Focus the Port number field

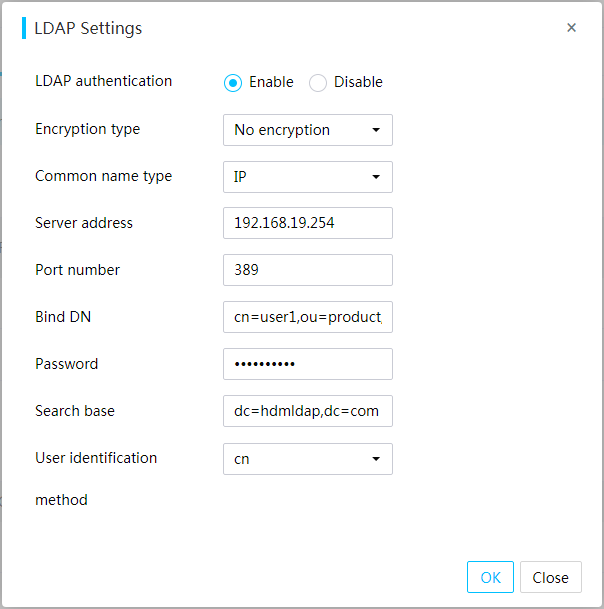point(308,270)
